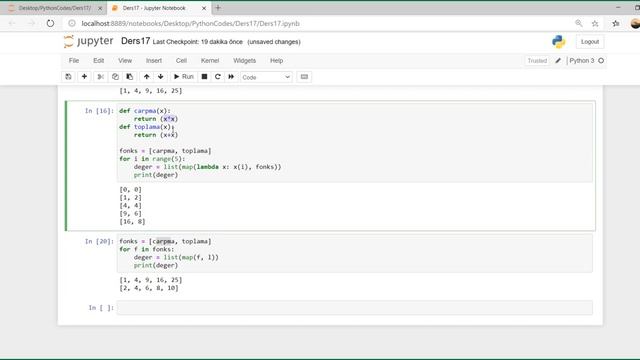Open the browser profile avatar
Viewport: 640px width, 360px height.
click(635, 23)
